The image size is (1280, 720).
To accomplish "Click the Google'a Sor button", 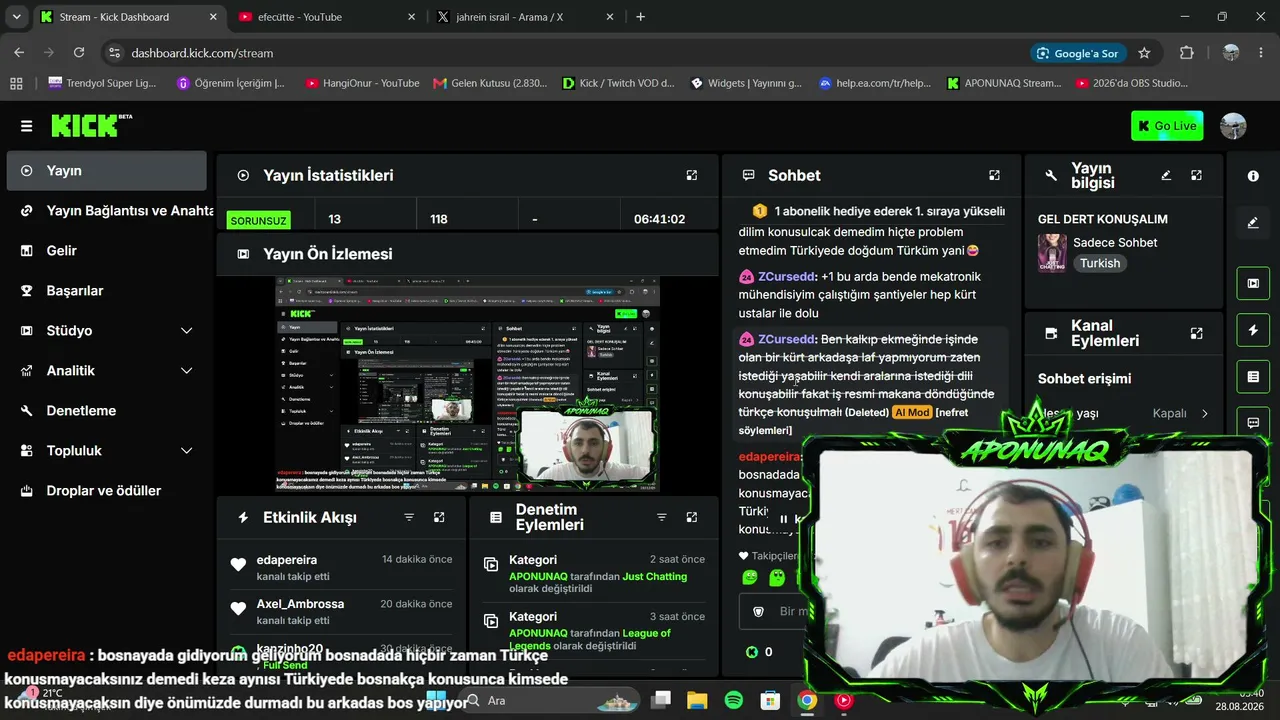I will [1078, 53].
